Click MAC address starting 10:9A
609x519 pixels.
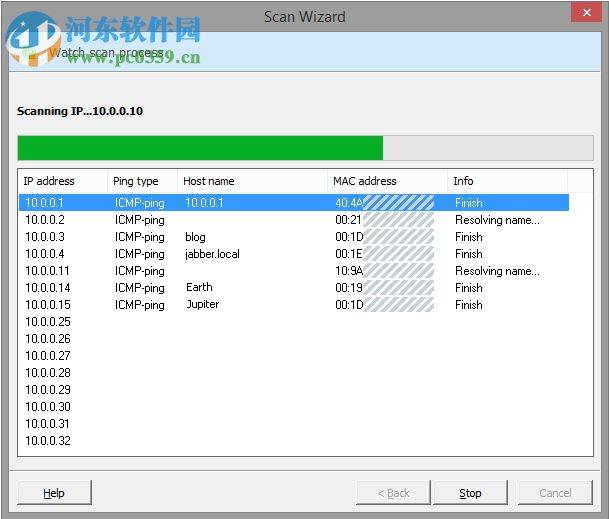pyautogui.click(x=384, y=271)
